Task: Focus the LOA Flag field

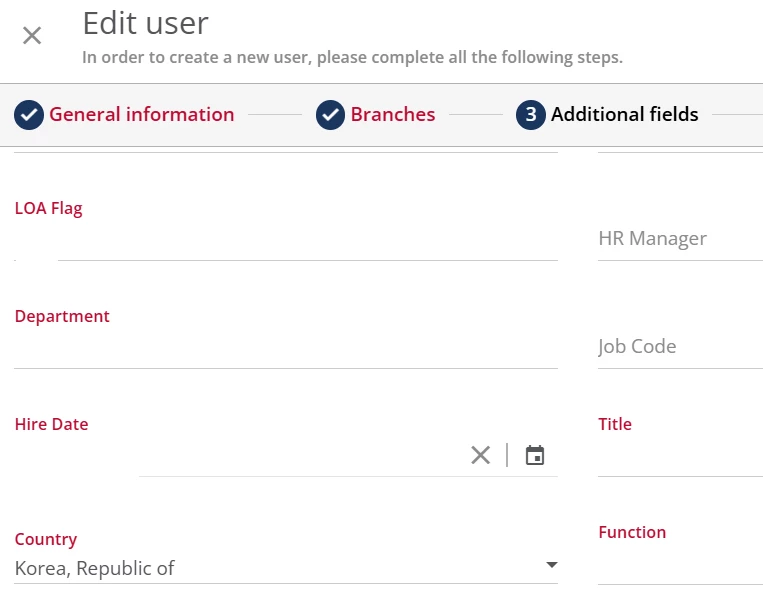Action: (285, 241)
